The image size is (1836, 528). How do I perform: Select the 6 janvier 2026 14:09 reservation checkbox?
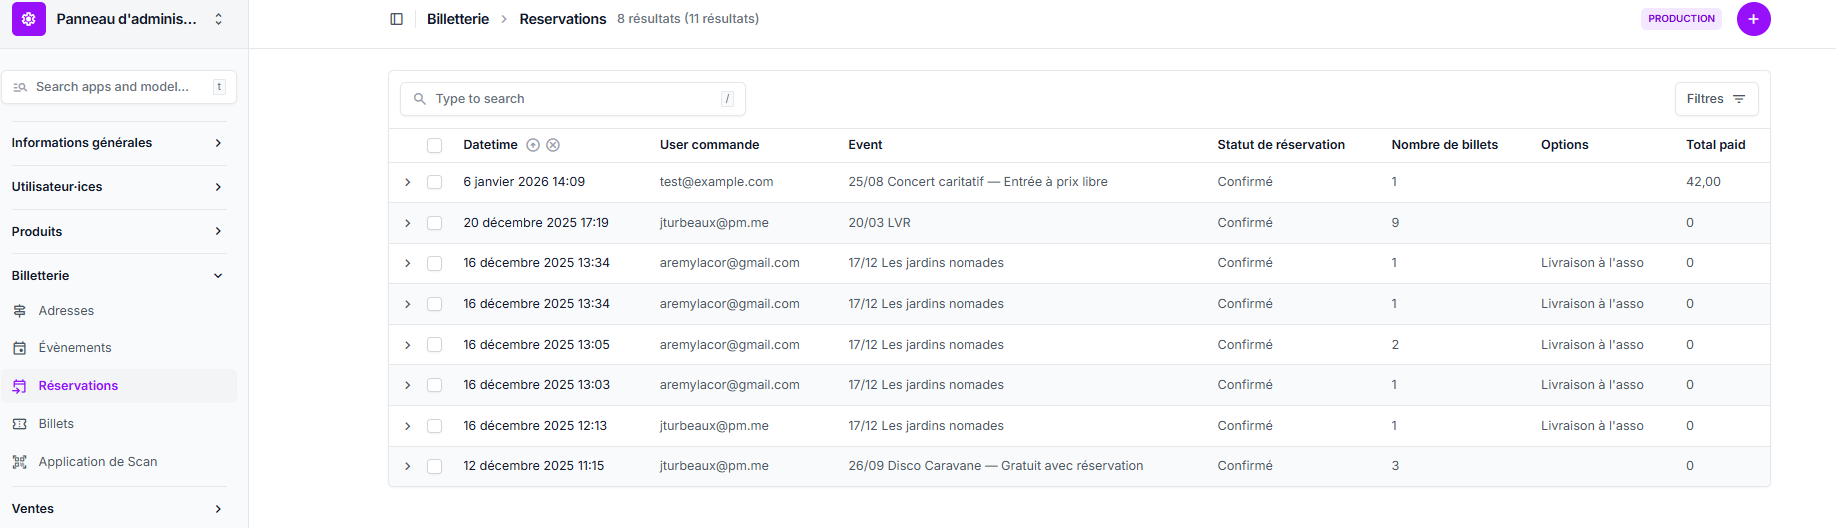[434, 182]
